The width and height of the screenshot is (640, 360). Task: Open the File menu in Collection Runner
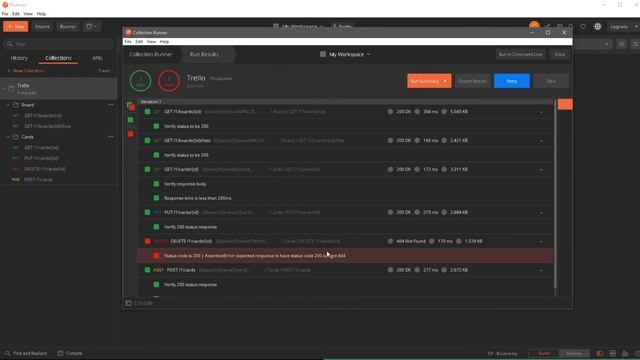coord(128,42)
